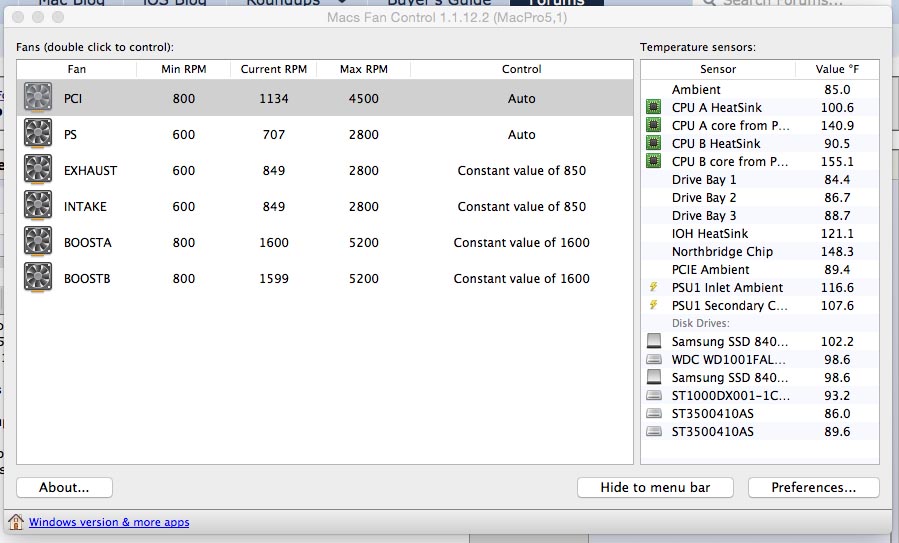Click the drive icon beside temperature 102.2
The height and width of the screenshot is (543, 899).
654,341
